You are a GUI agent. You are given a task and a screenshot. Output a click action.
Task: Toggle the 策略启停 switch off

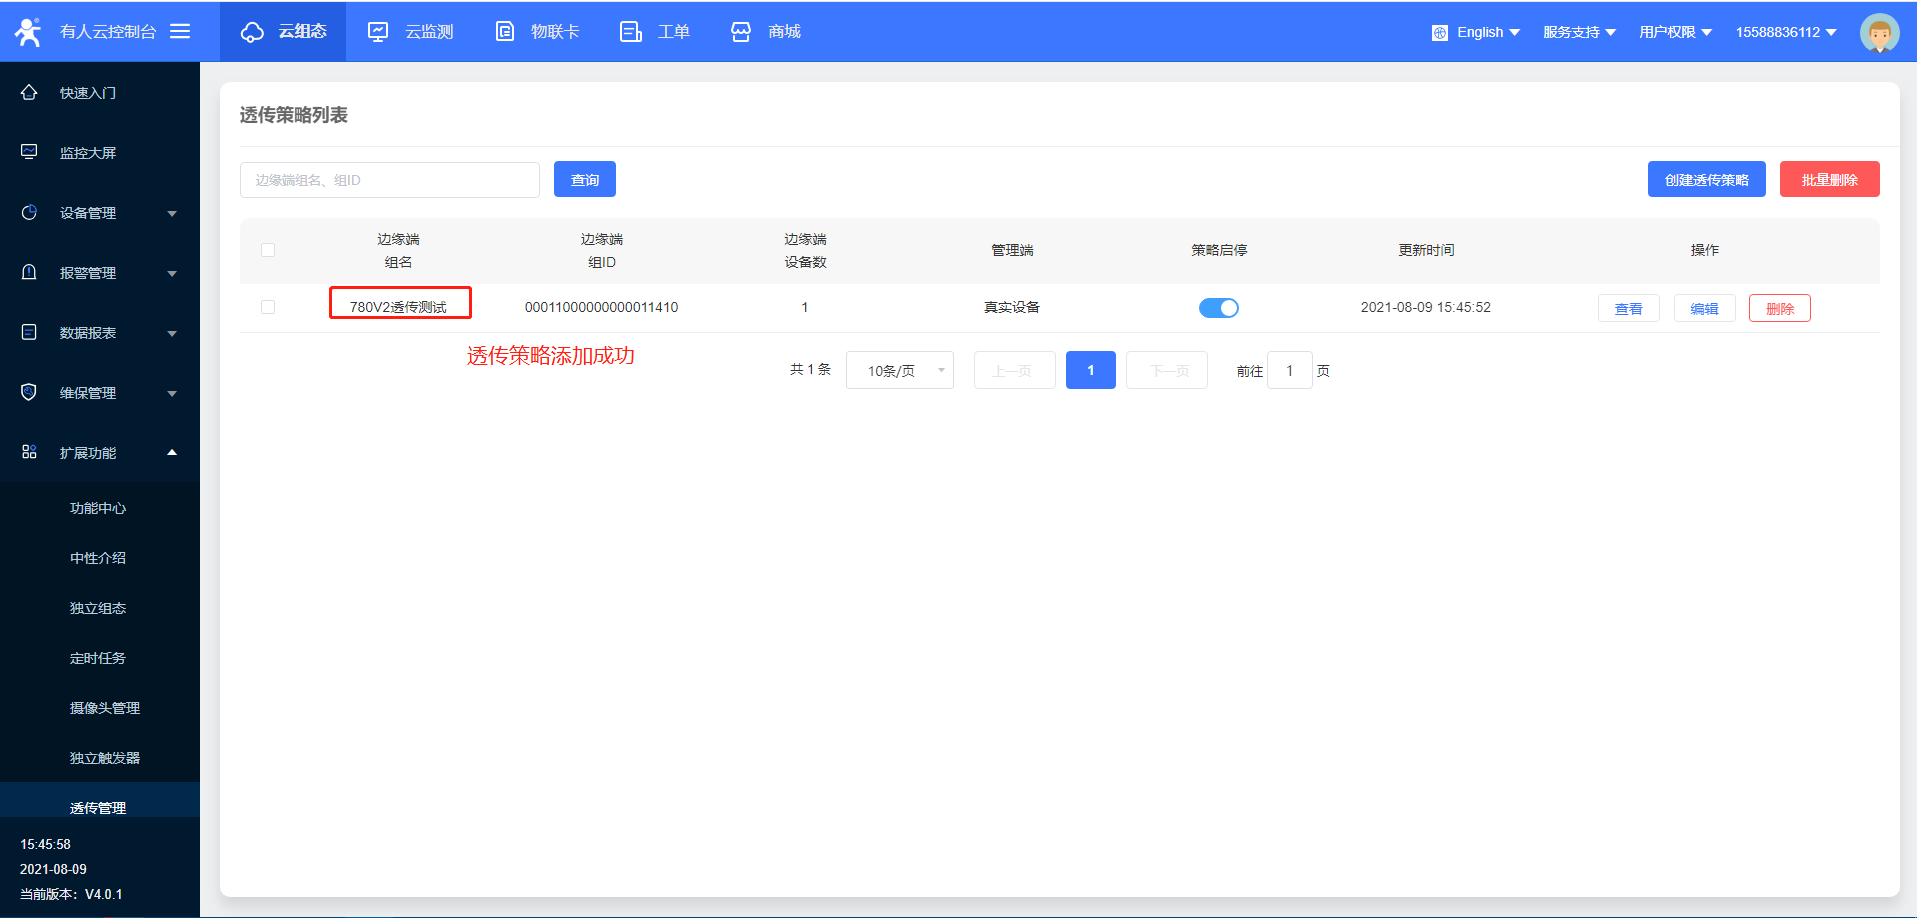[x=1218, y=308]
